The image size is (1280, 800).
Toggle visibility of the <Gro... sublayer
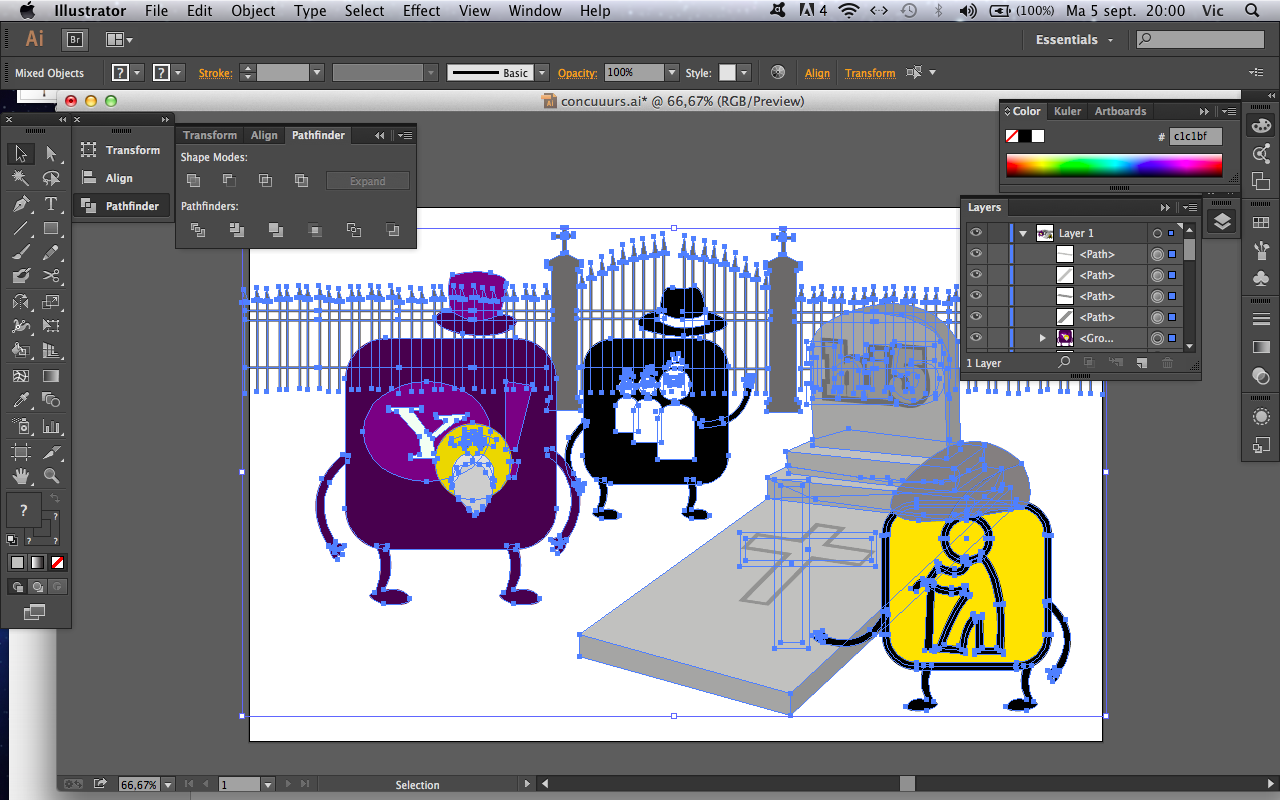coord(976,338)
